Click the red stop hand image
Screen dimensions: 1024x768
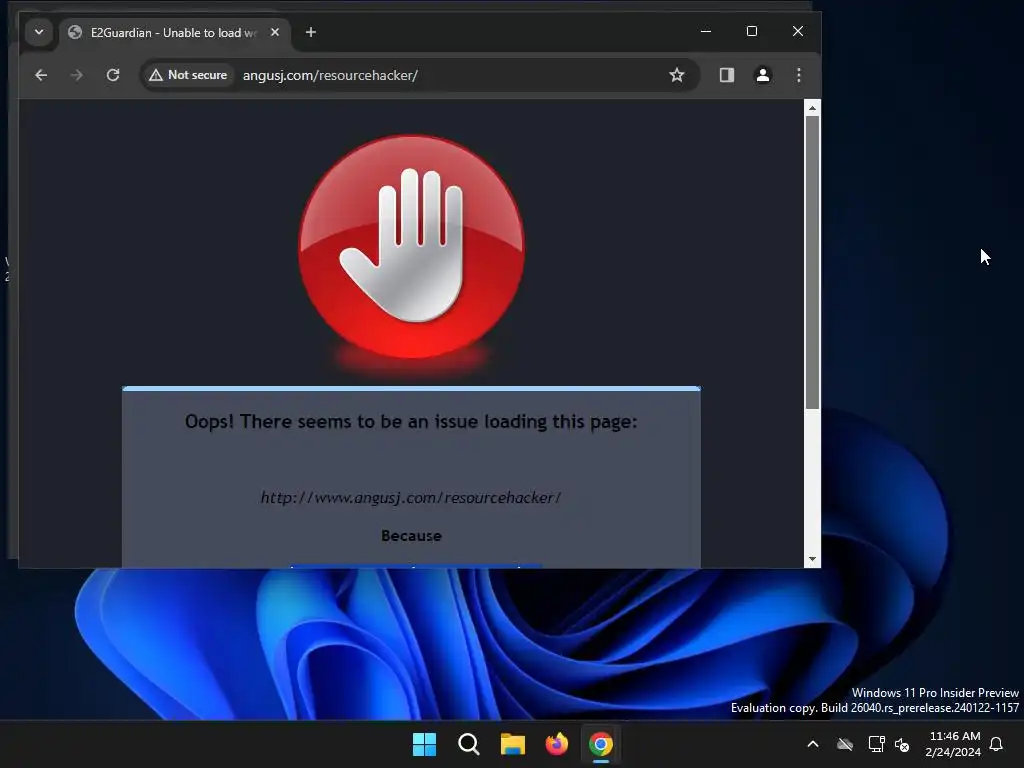(411, 247)
